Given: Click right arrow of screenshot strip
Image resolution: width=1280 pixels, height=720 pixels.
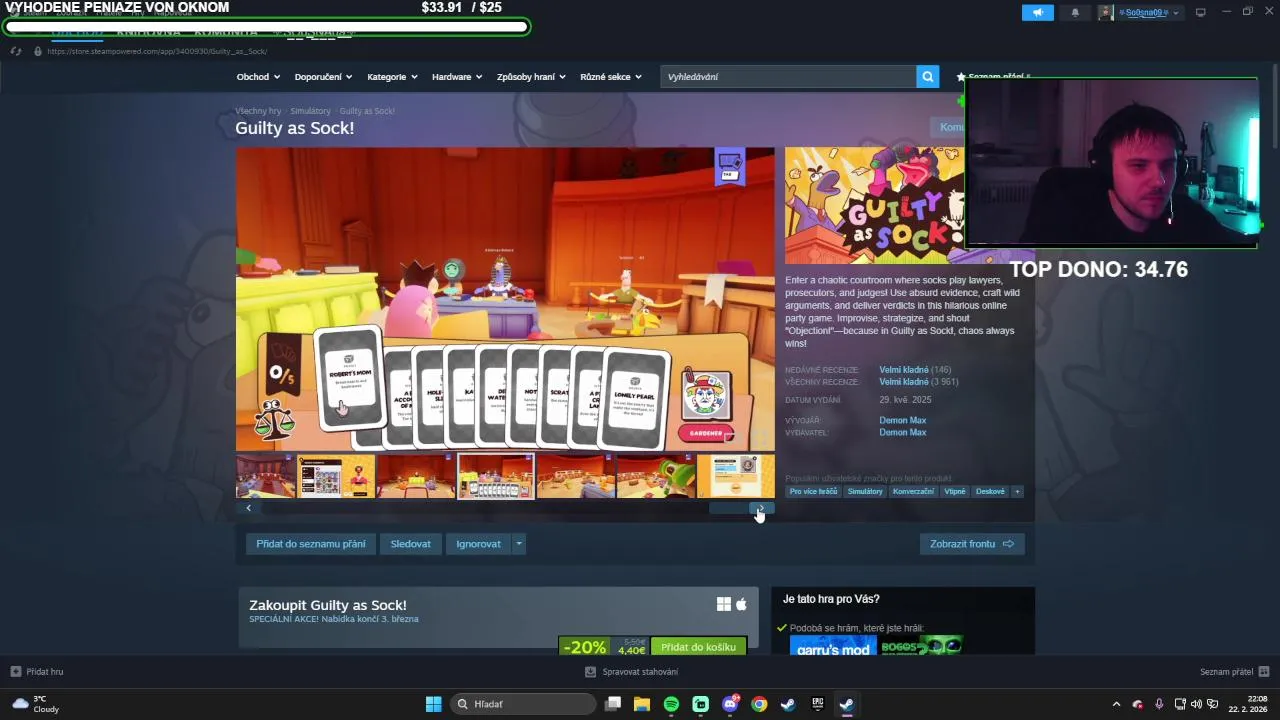Looking at the screenshot, I should point(761,508).
